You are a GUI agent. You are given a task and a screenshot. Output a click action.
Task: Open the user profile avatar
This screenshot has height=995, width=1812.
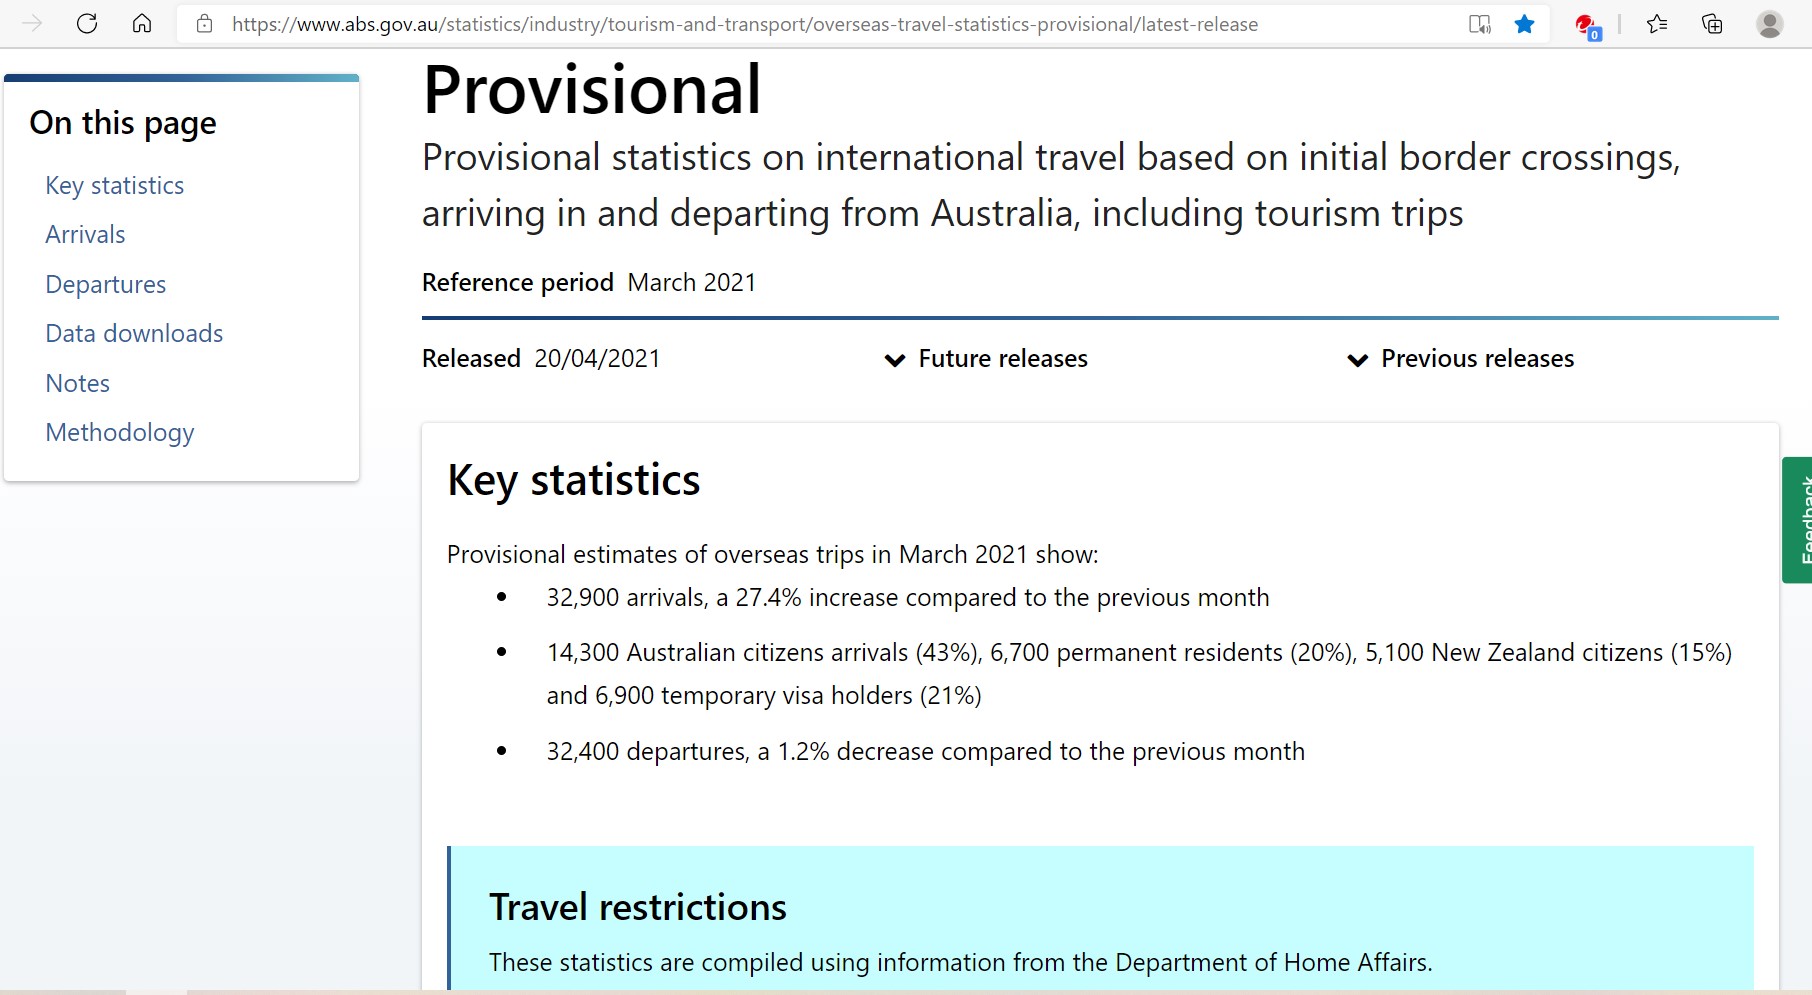1769,24
